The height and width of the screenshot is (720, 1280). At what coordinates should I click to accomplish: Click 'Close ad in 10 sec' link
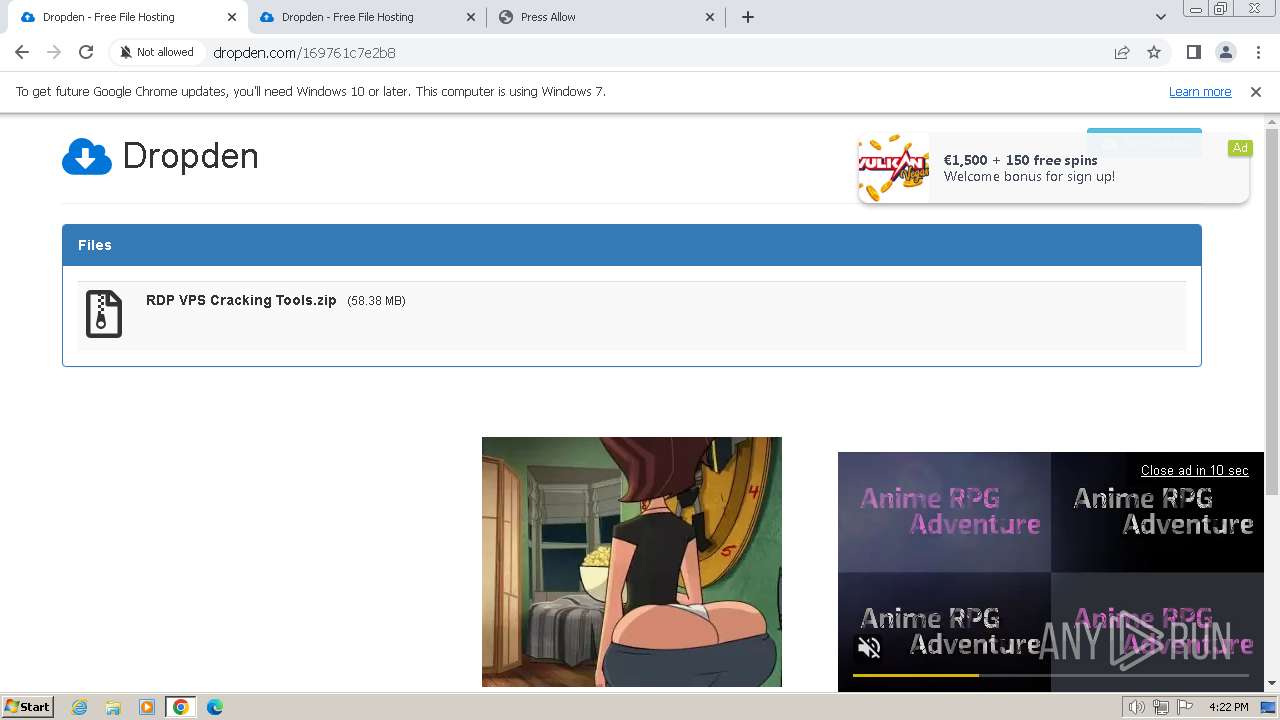point(1194,470)
